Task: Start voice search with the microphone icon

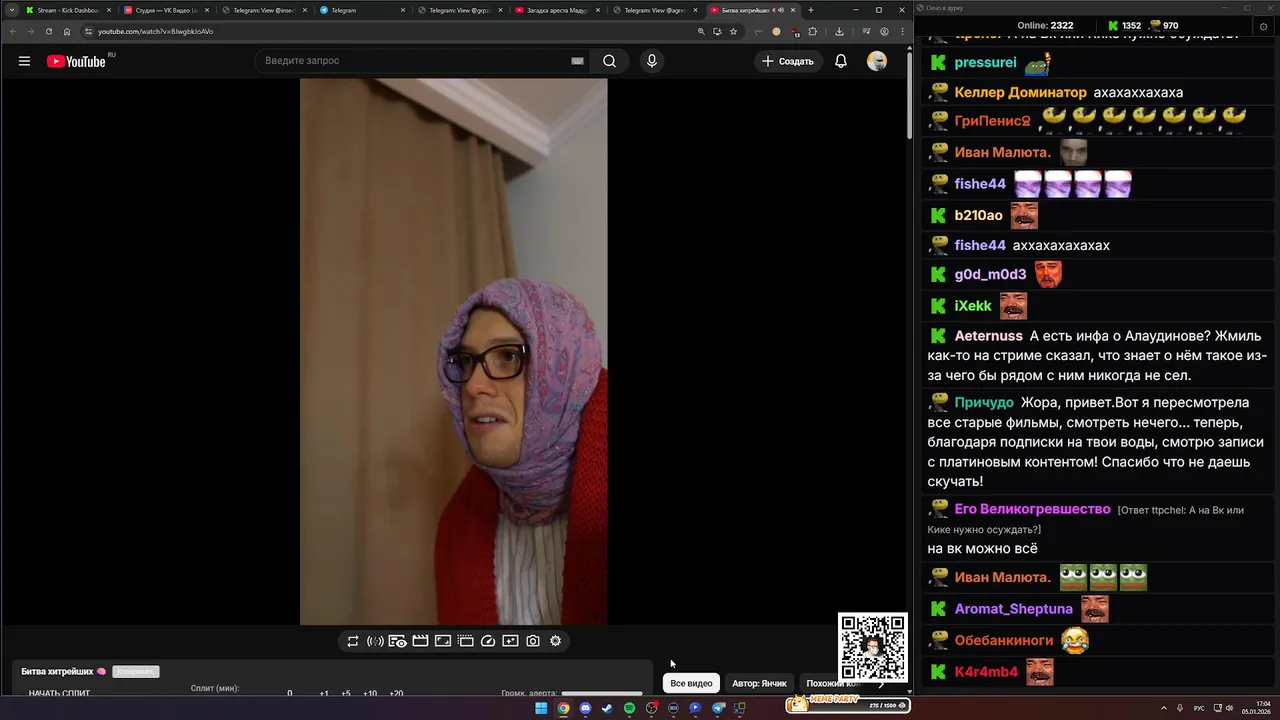Action: click(x=652, y=61)
